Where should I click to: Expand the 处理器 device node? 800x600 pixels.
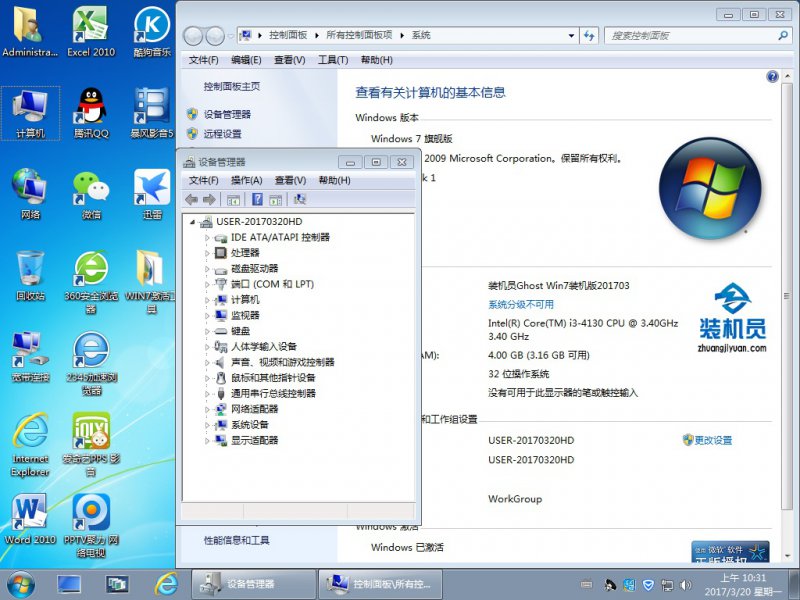[x=207, y=253]
